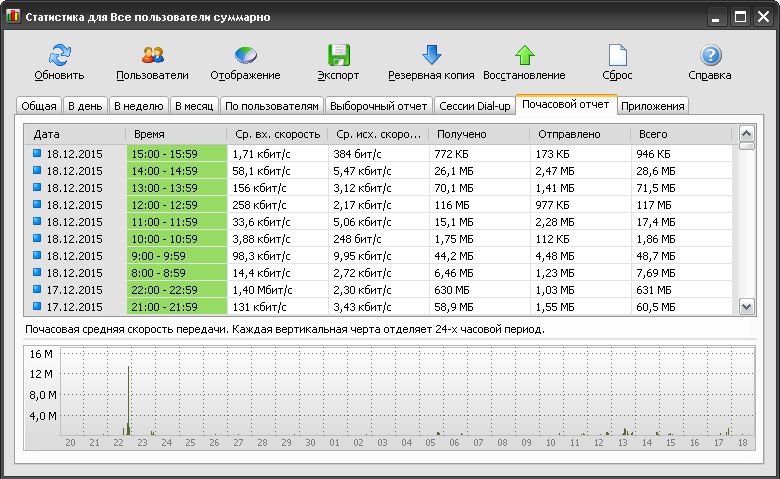Open the Приложения tab
780x479 pixels.
653,106
